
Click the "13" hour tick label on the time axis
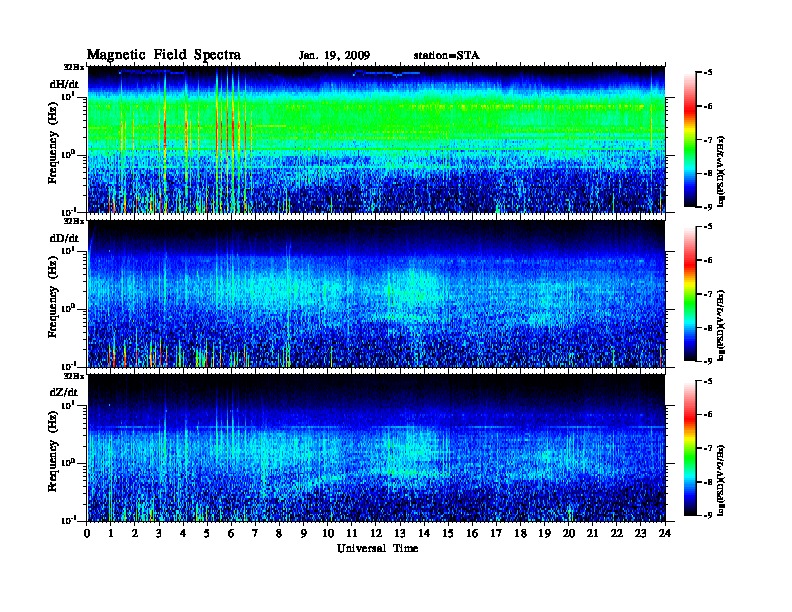[x=400, y=534]
